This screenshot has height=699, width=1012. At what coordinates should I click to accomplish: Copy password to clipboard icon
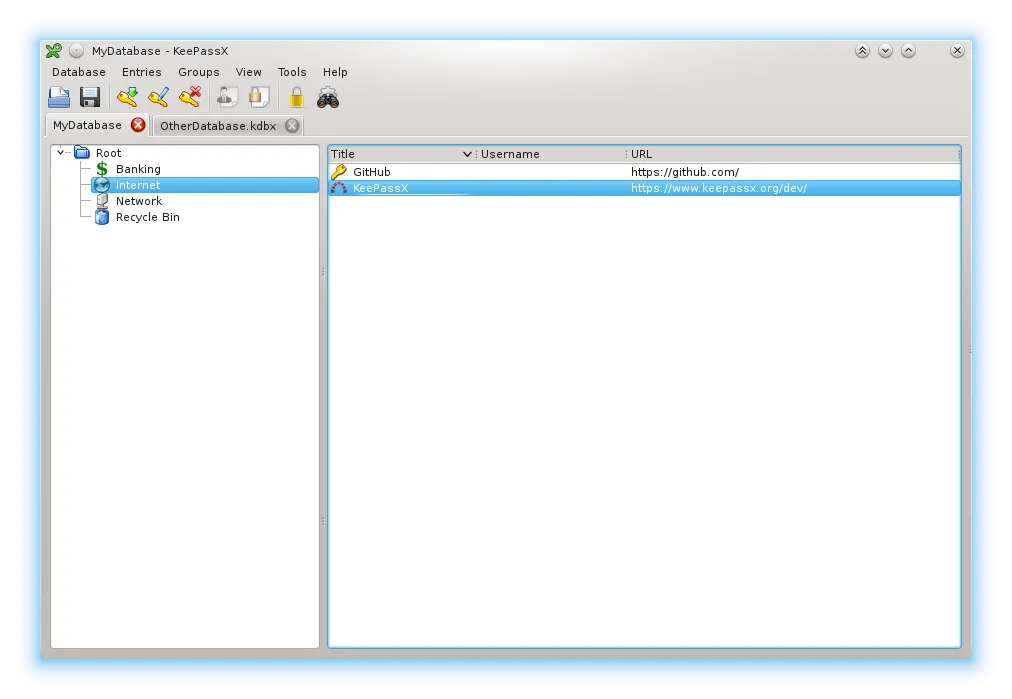coord(259,97)
